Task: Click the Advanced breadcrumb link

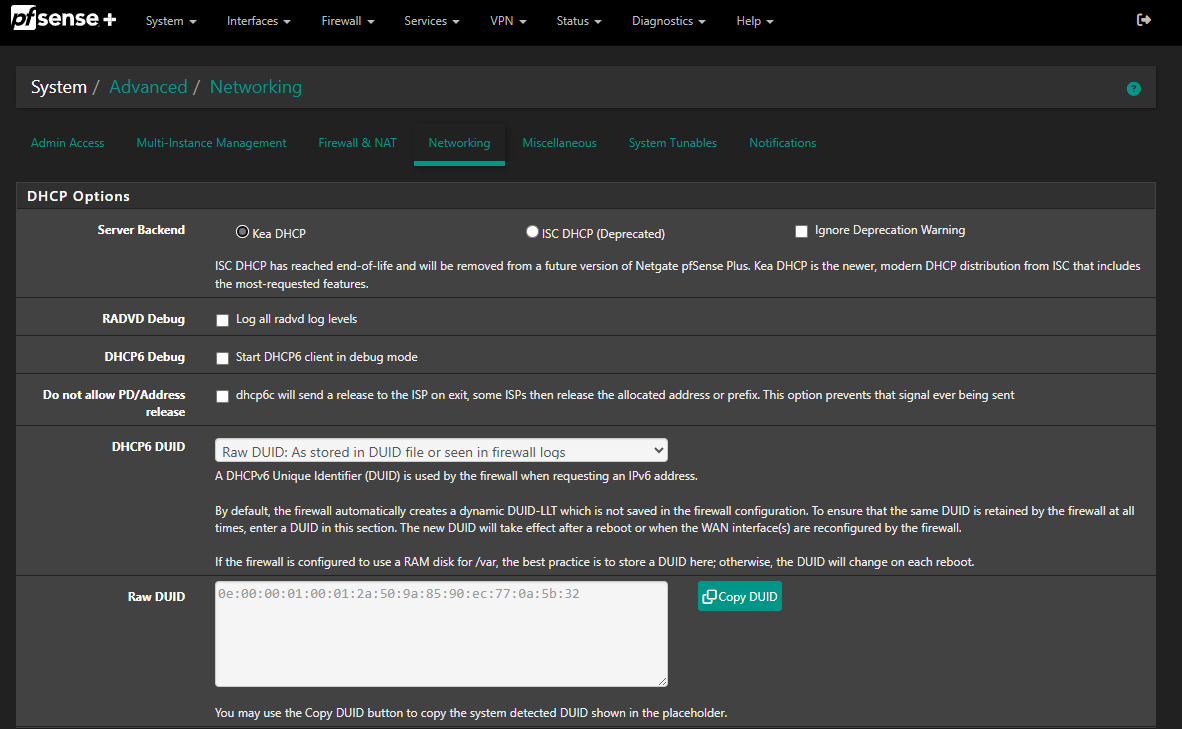Action: coord(148,87)
